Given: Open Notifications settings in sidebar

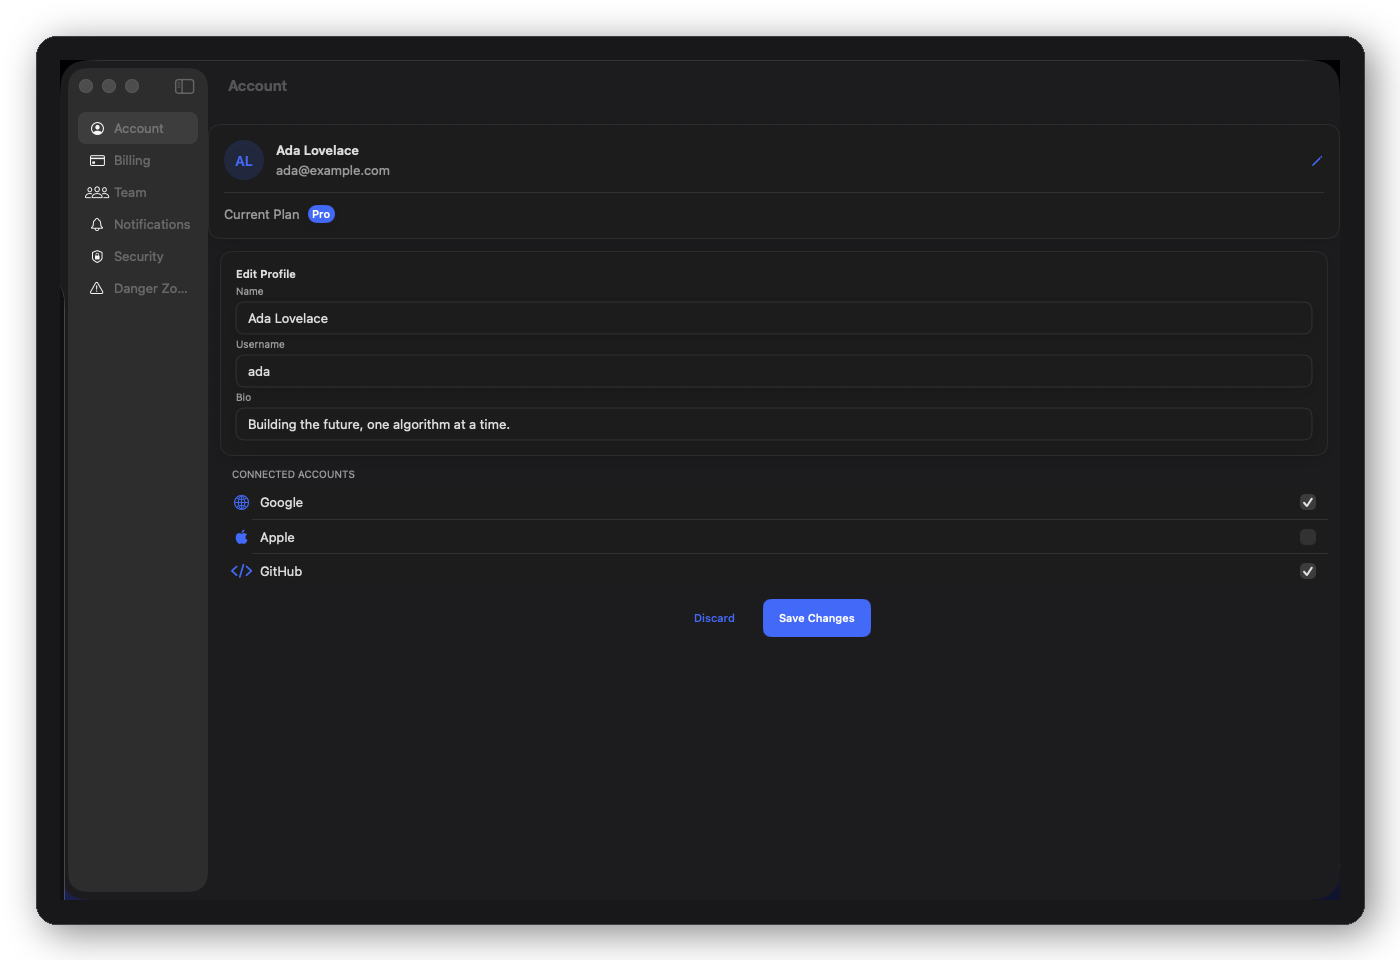Looking at the screenshot, I should pyautogui.click(x=138, y=224).
